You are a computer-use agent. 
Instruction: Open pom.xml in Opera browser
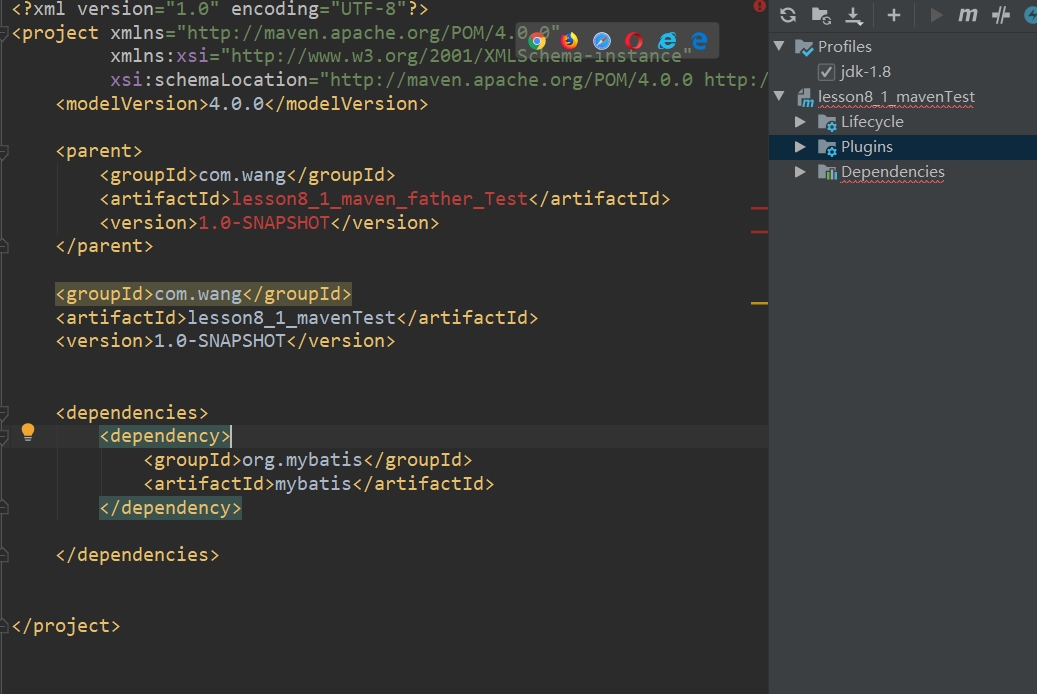[x=634, y=41]
